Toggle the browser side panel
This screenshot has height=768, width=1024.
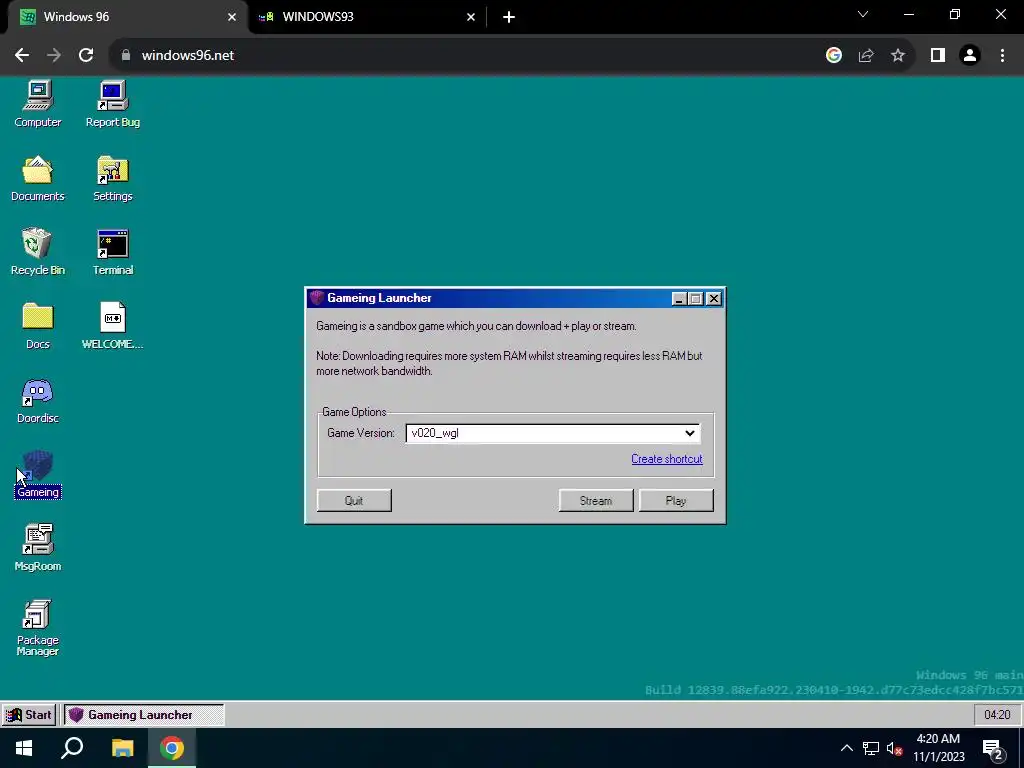tap(938, 56)
